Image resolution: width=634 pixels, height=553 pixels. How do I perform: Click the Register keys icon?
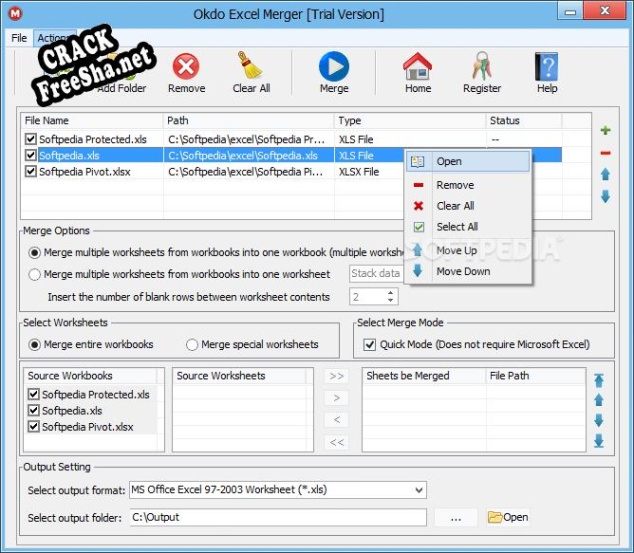tap(481, 72)
